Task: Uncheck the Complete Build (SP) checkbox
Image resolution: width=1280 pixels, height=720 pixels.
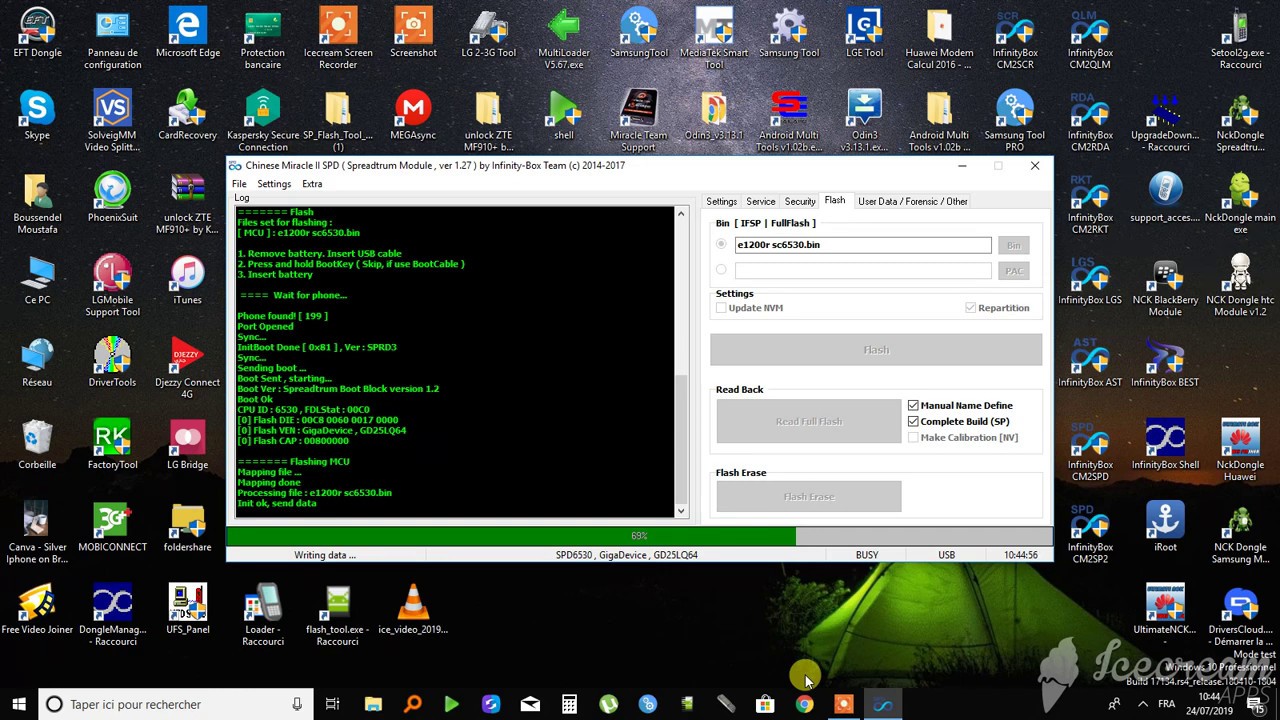Action: tap(913, 422)
